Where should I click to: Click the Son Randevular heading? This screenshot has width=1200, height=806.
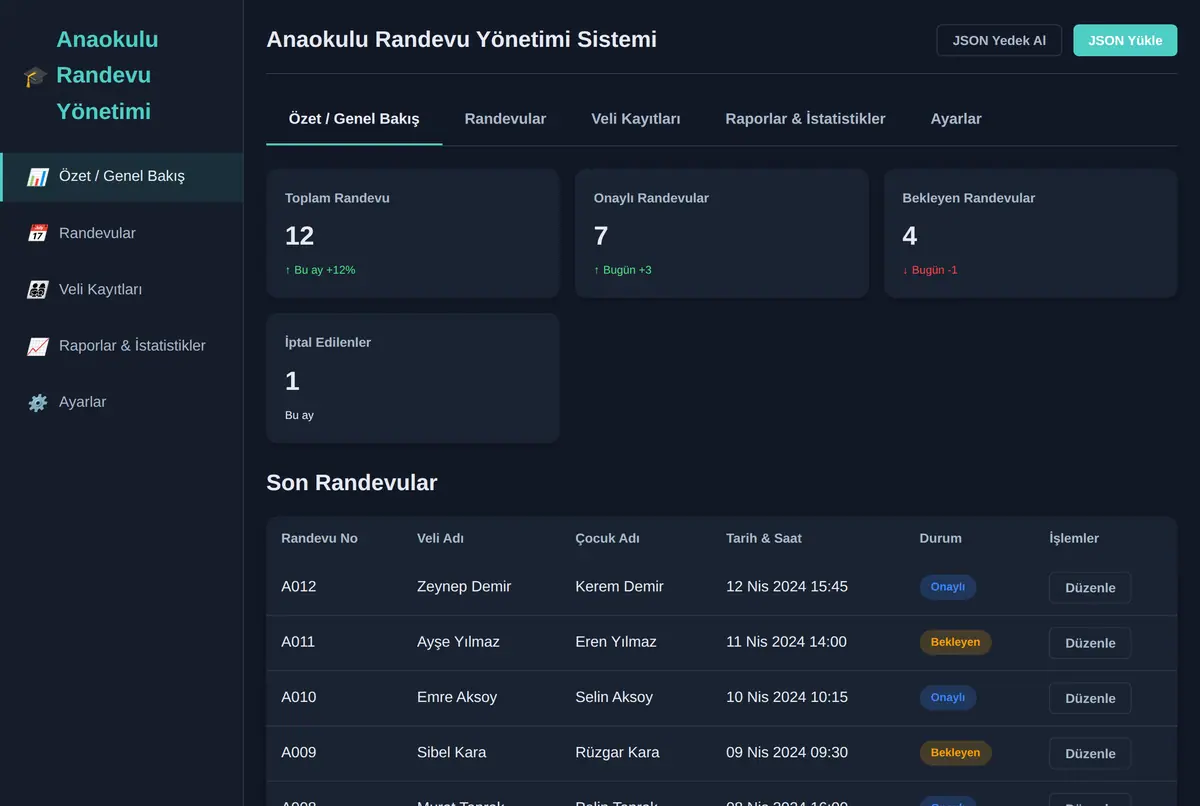352,483
